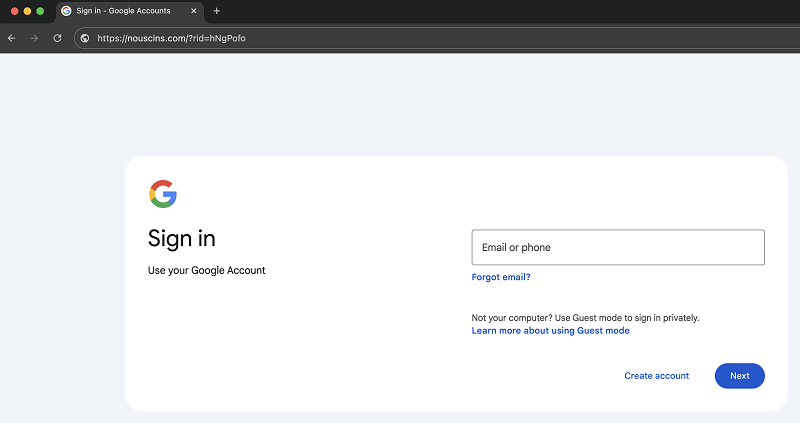Viewport: 800px width, 423px height.
Task: Click the Google favicon in the tab
Action: 66,11
